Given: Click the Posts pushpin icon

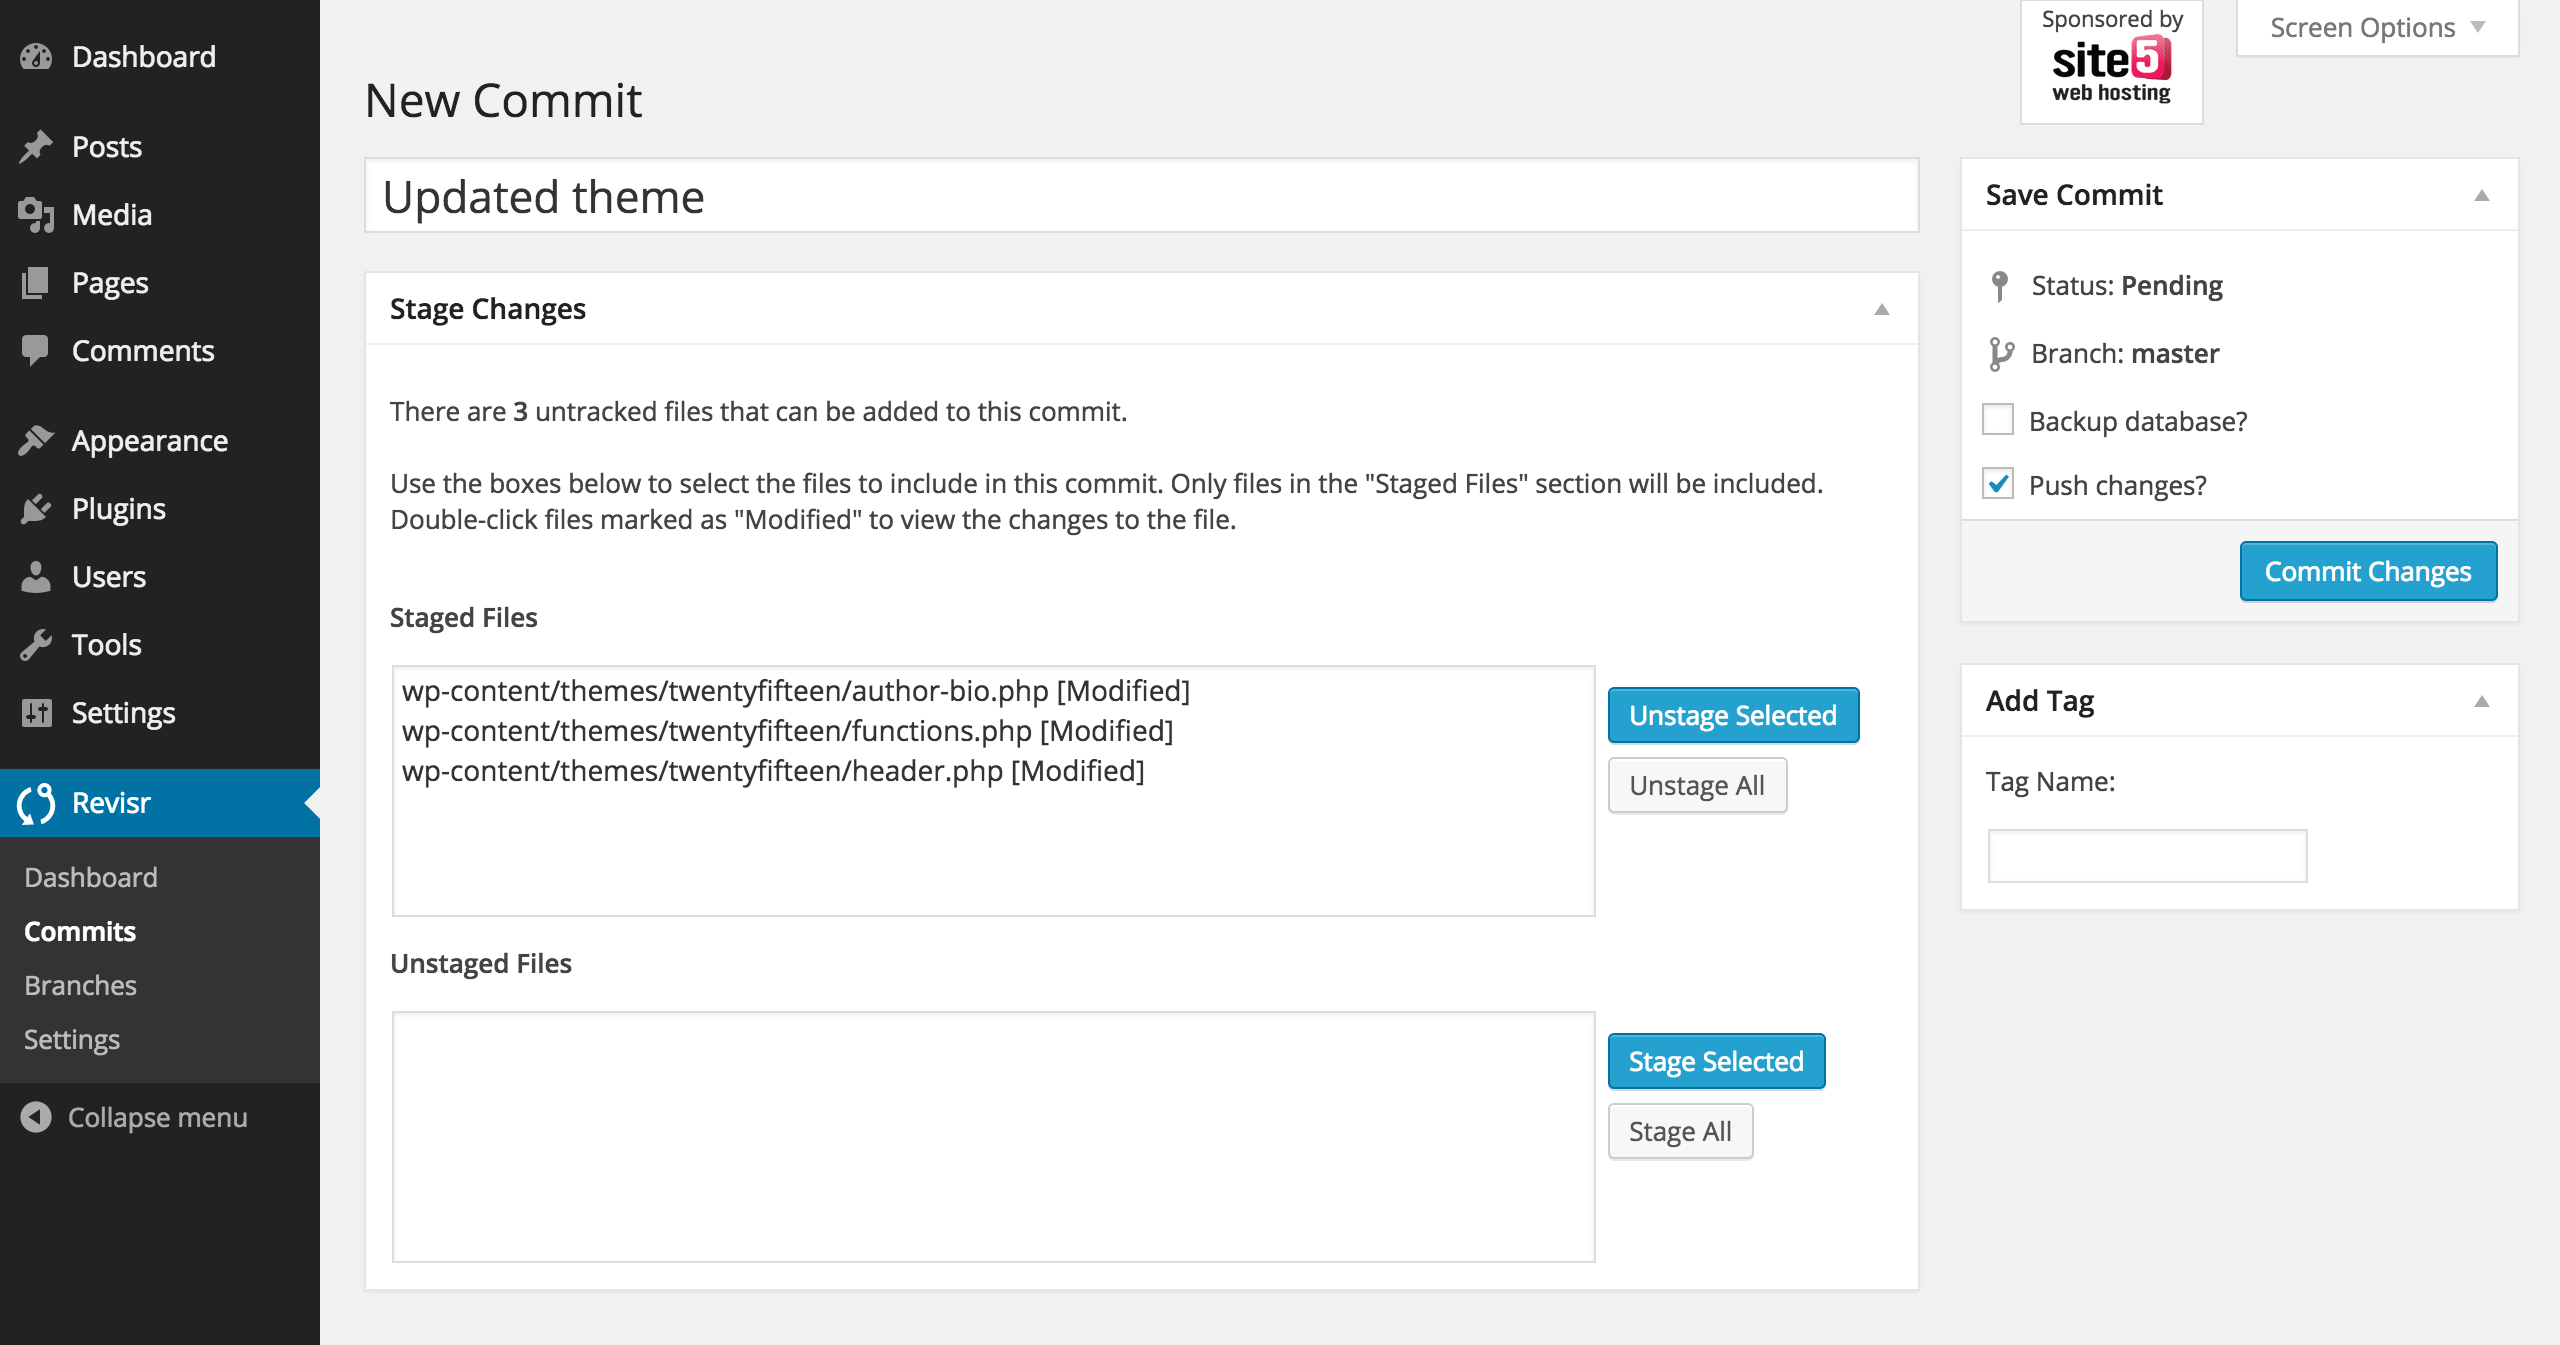Looking at the screenshot, I should (x=36, y=147).
